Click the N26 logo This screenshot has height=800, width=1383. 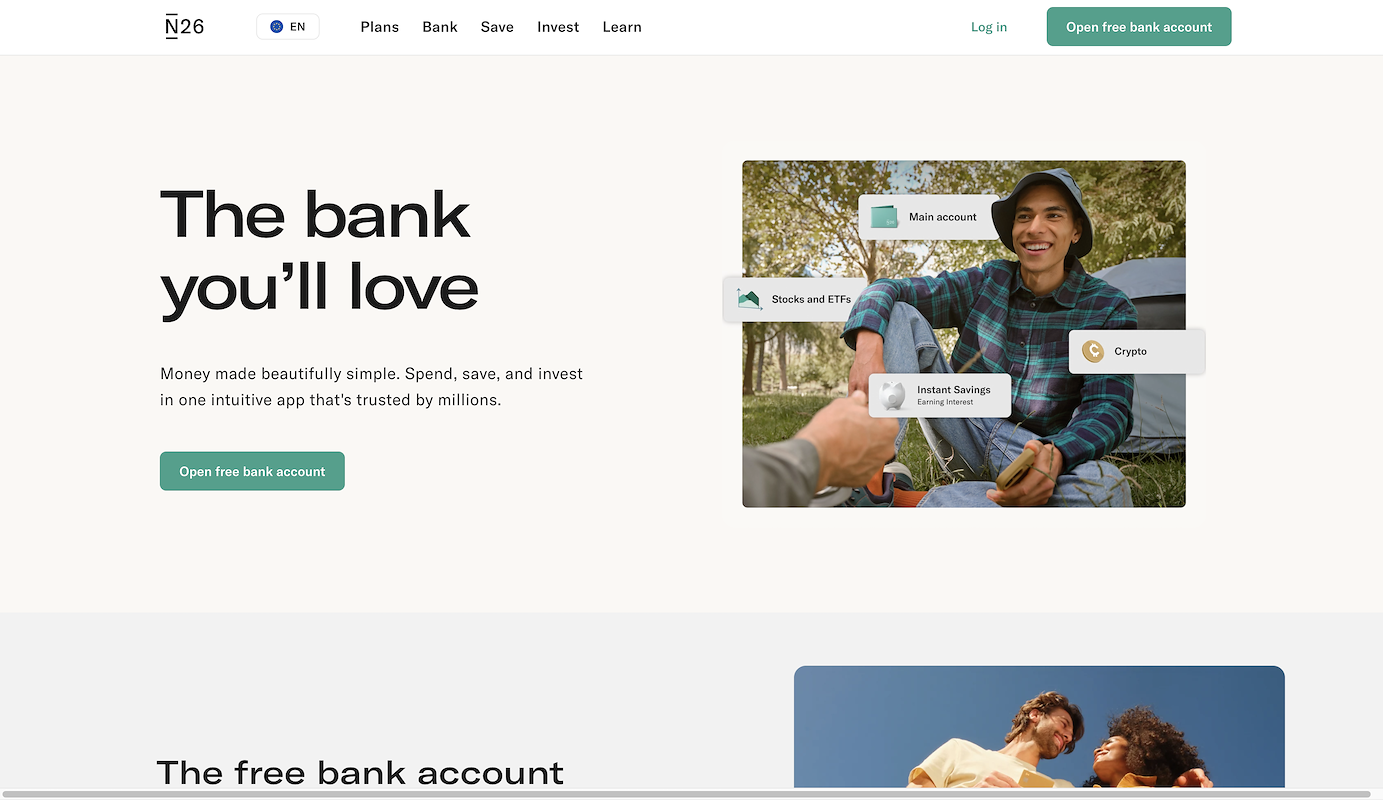point(184,27)
